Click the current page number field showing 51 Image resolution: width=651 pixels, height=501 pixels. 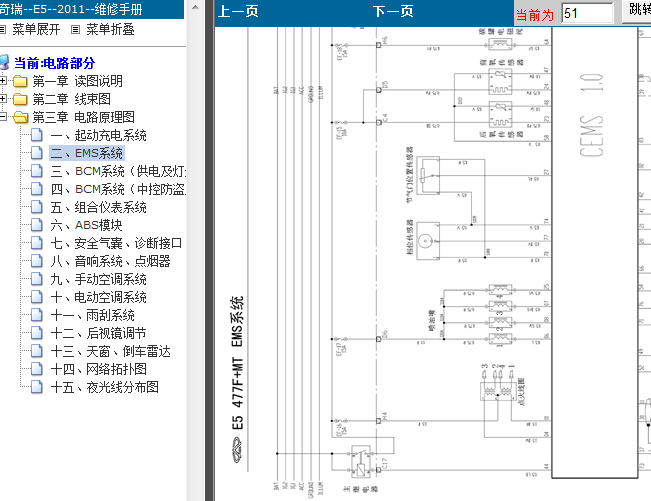[587, 13]
